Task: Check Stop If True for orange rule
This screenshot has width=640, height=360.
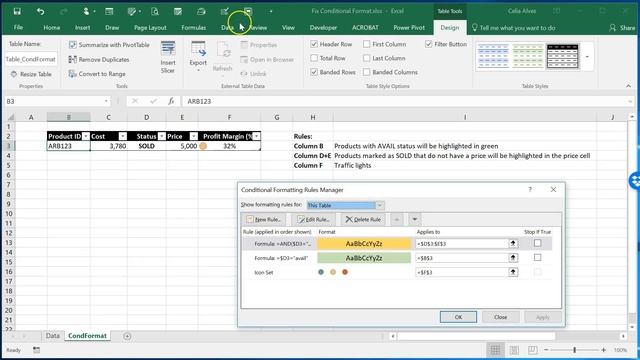Action: tap(538, 243)
